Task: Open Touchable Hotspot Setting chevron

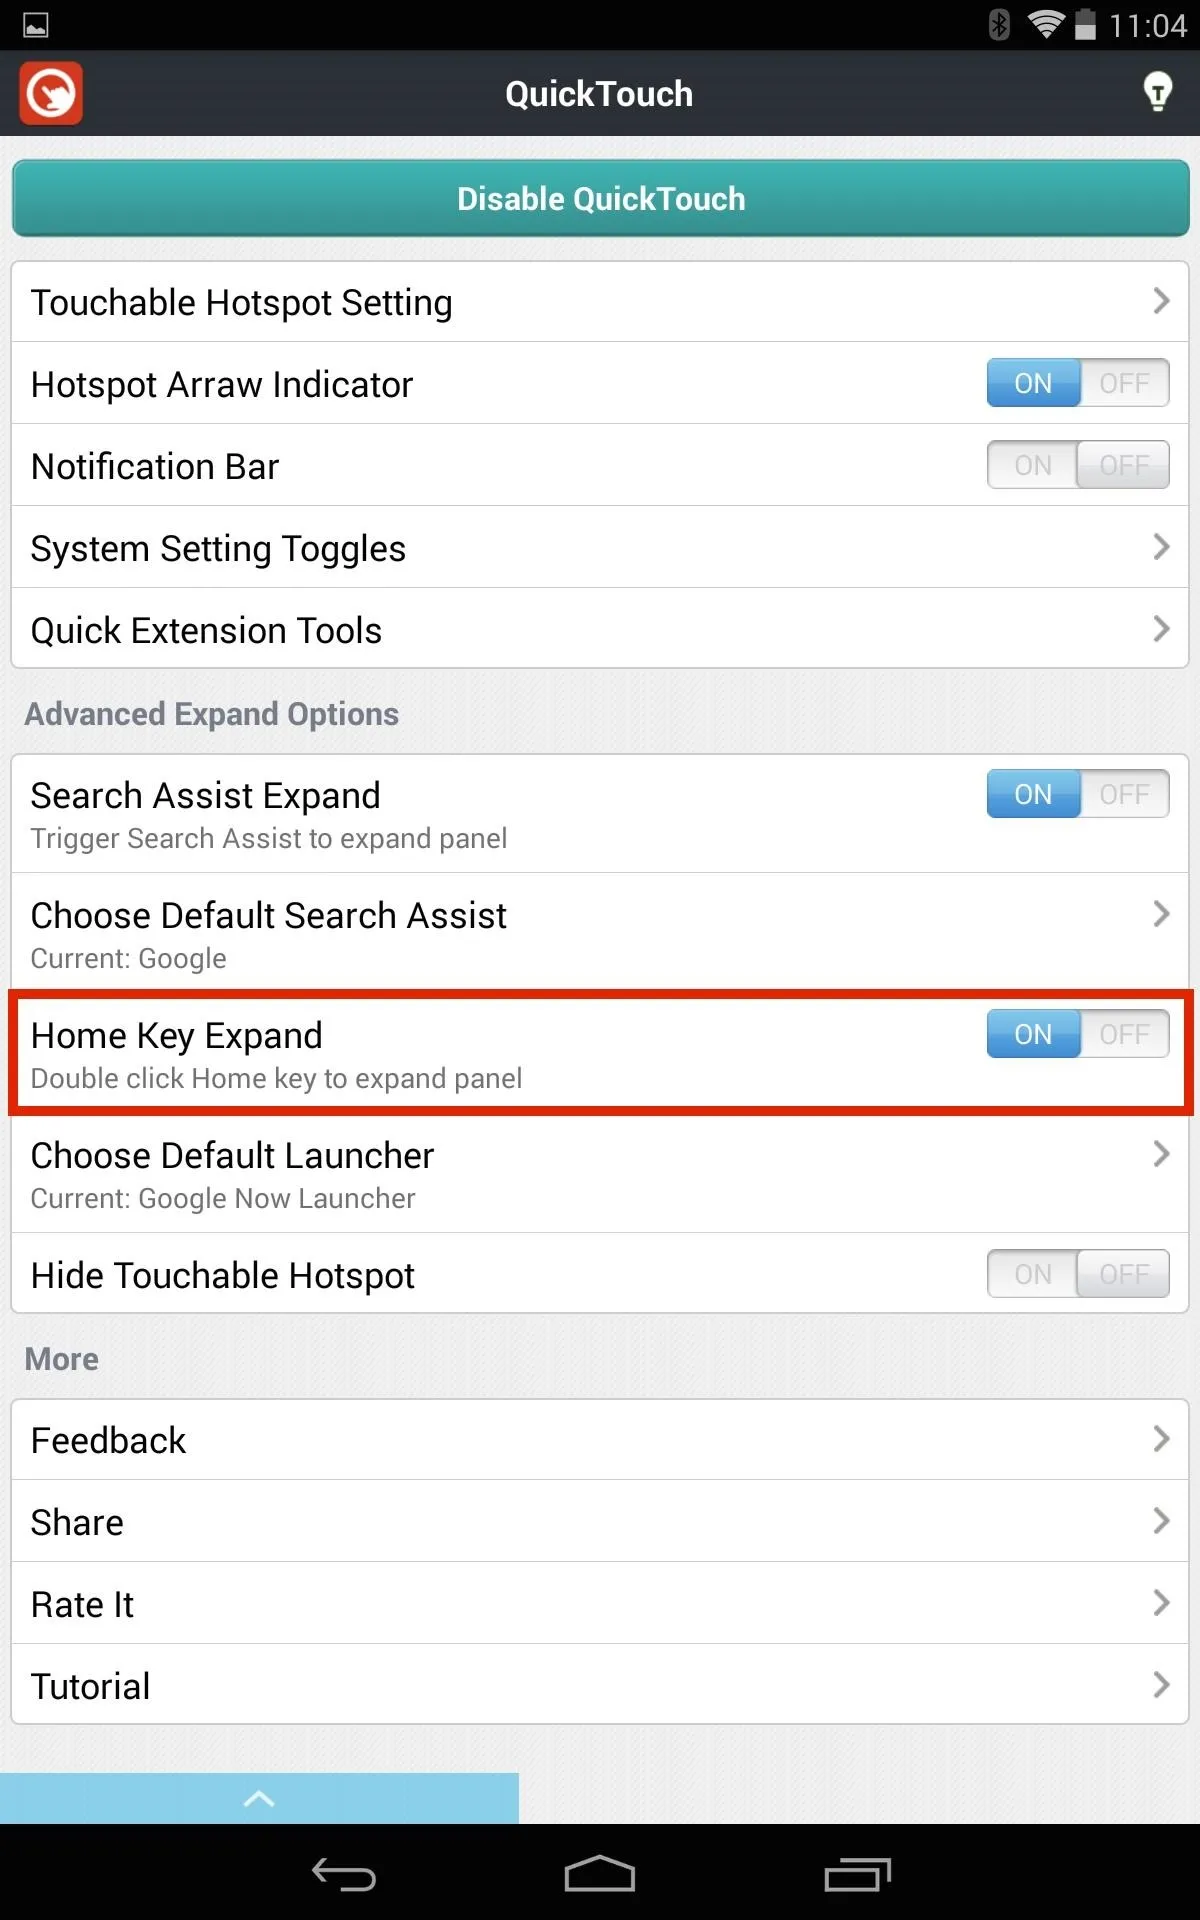Action: [x=1161, y=301]
